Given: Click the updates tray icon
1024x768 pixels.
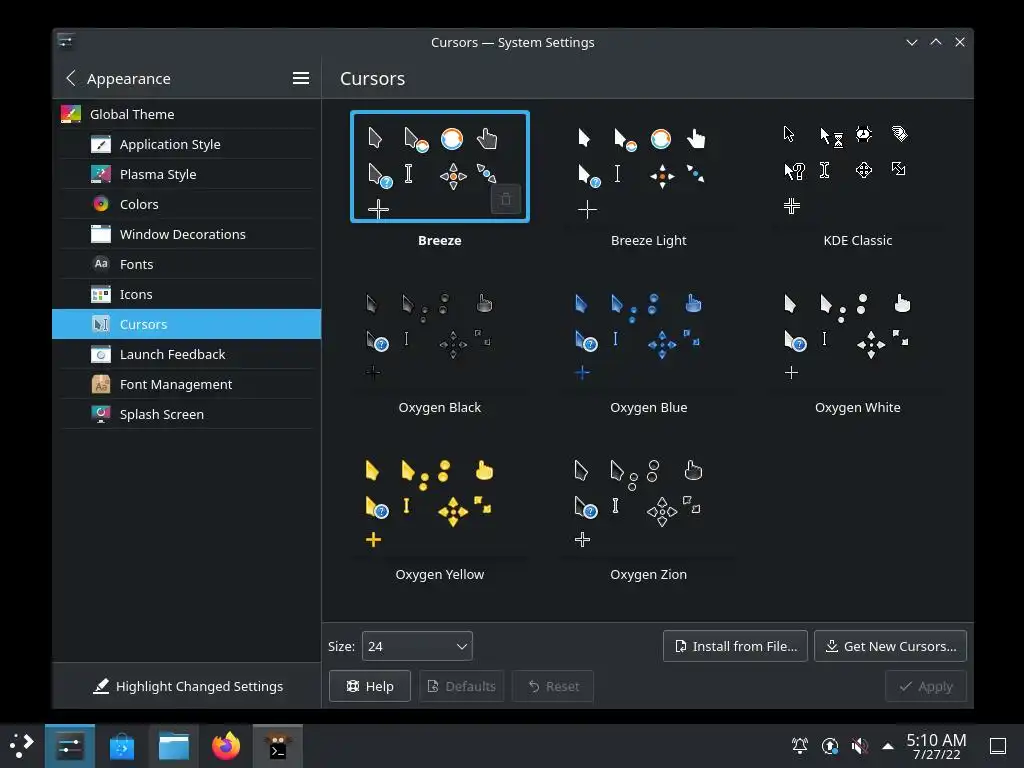Looking at the screenshot, I should 830,746.
